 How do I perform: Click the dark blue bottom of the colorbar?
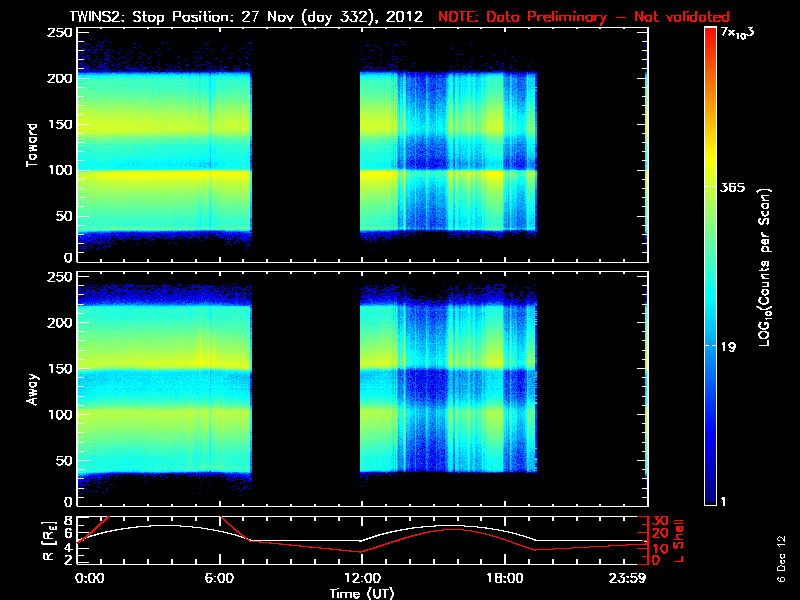click(x=710, y=500)
